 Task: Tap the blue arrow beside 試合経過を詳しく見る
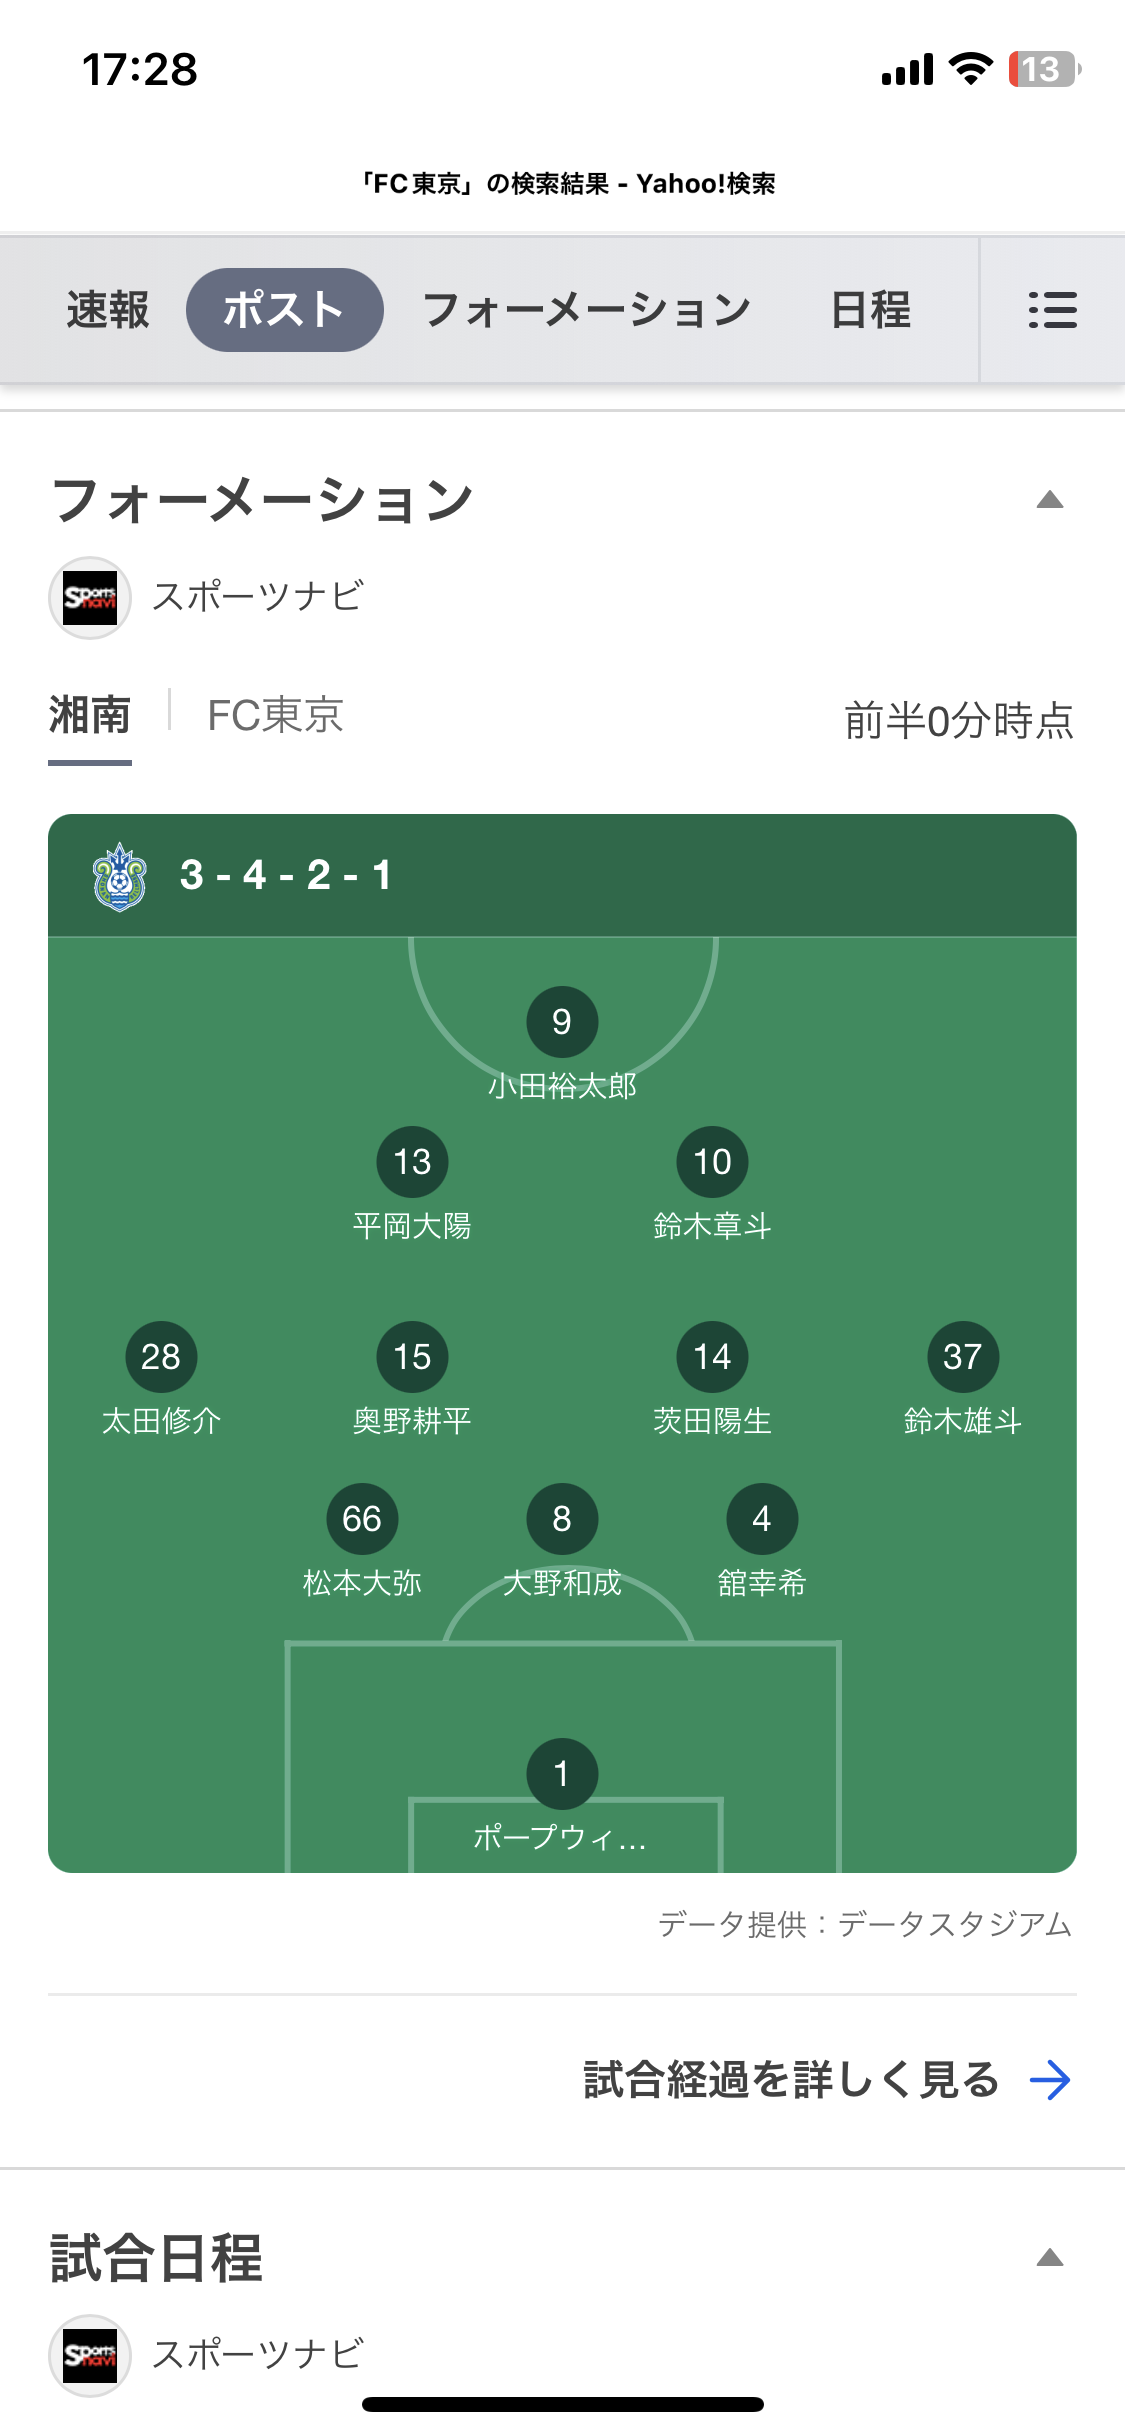1050,2080
